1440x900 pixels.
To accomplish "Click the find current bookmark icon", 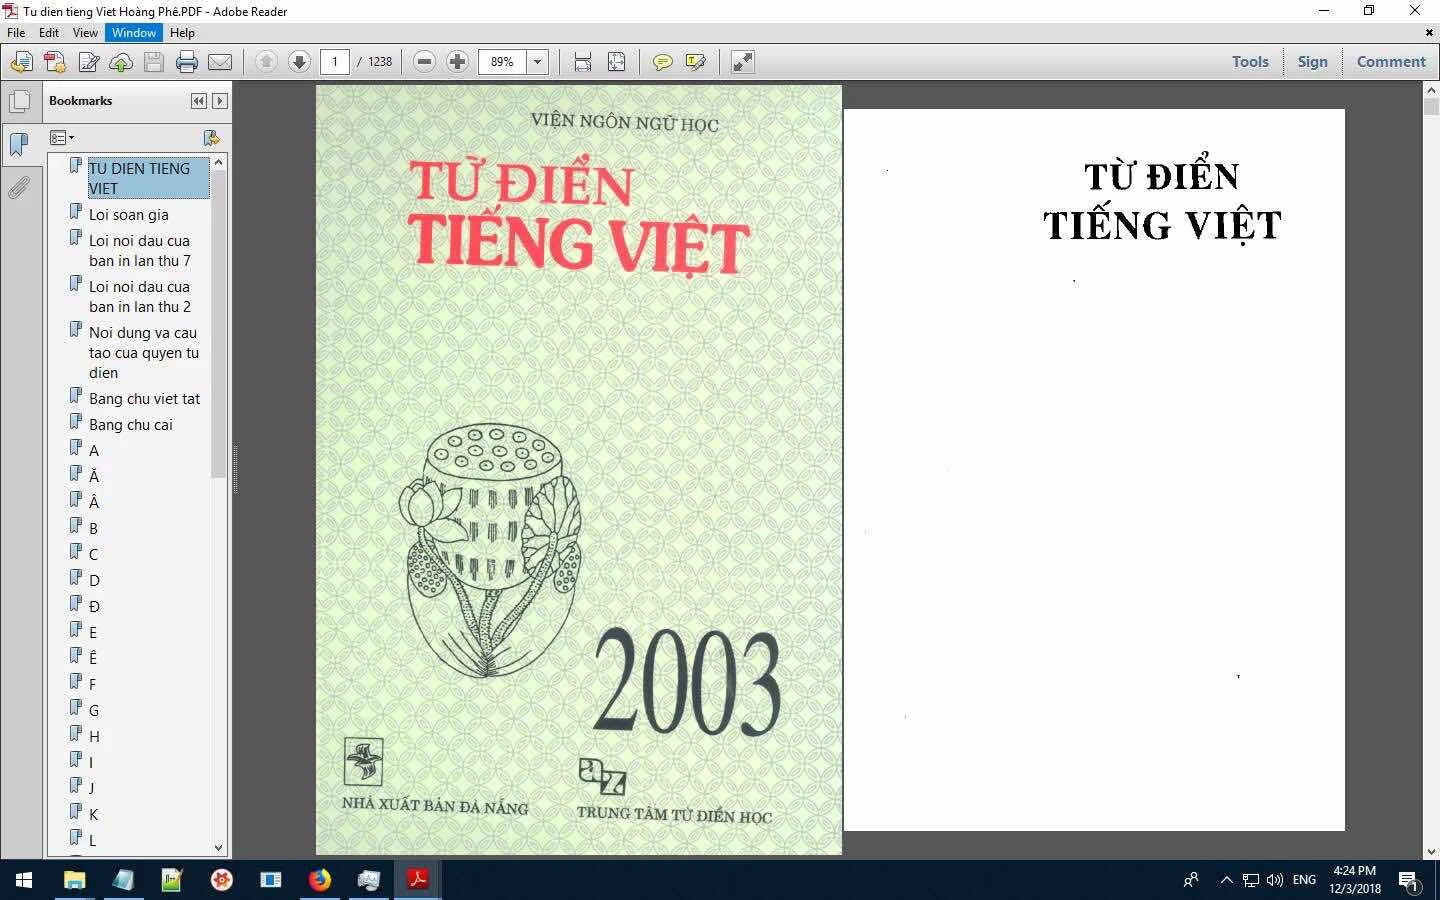I will 211,138.
